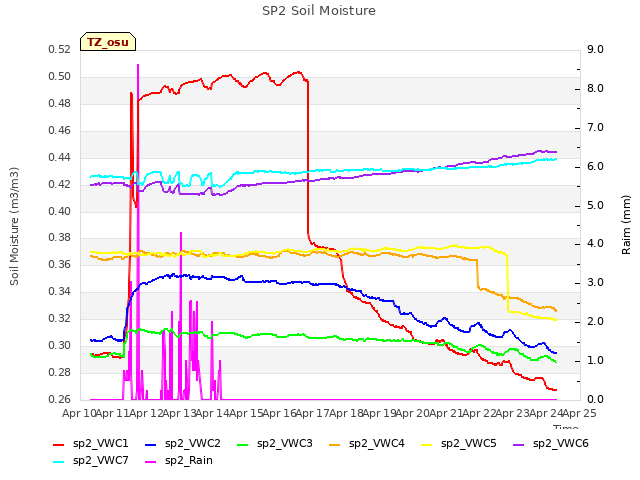Click the green sp2_VWC3 legend swatch
The image size is (640, 480).
pos(243,444)
